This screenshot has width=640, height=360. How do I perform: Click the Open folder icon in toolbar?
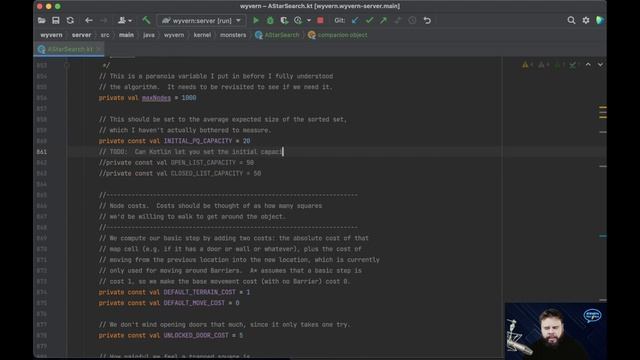click(42, 20)
